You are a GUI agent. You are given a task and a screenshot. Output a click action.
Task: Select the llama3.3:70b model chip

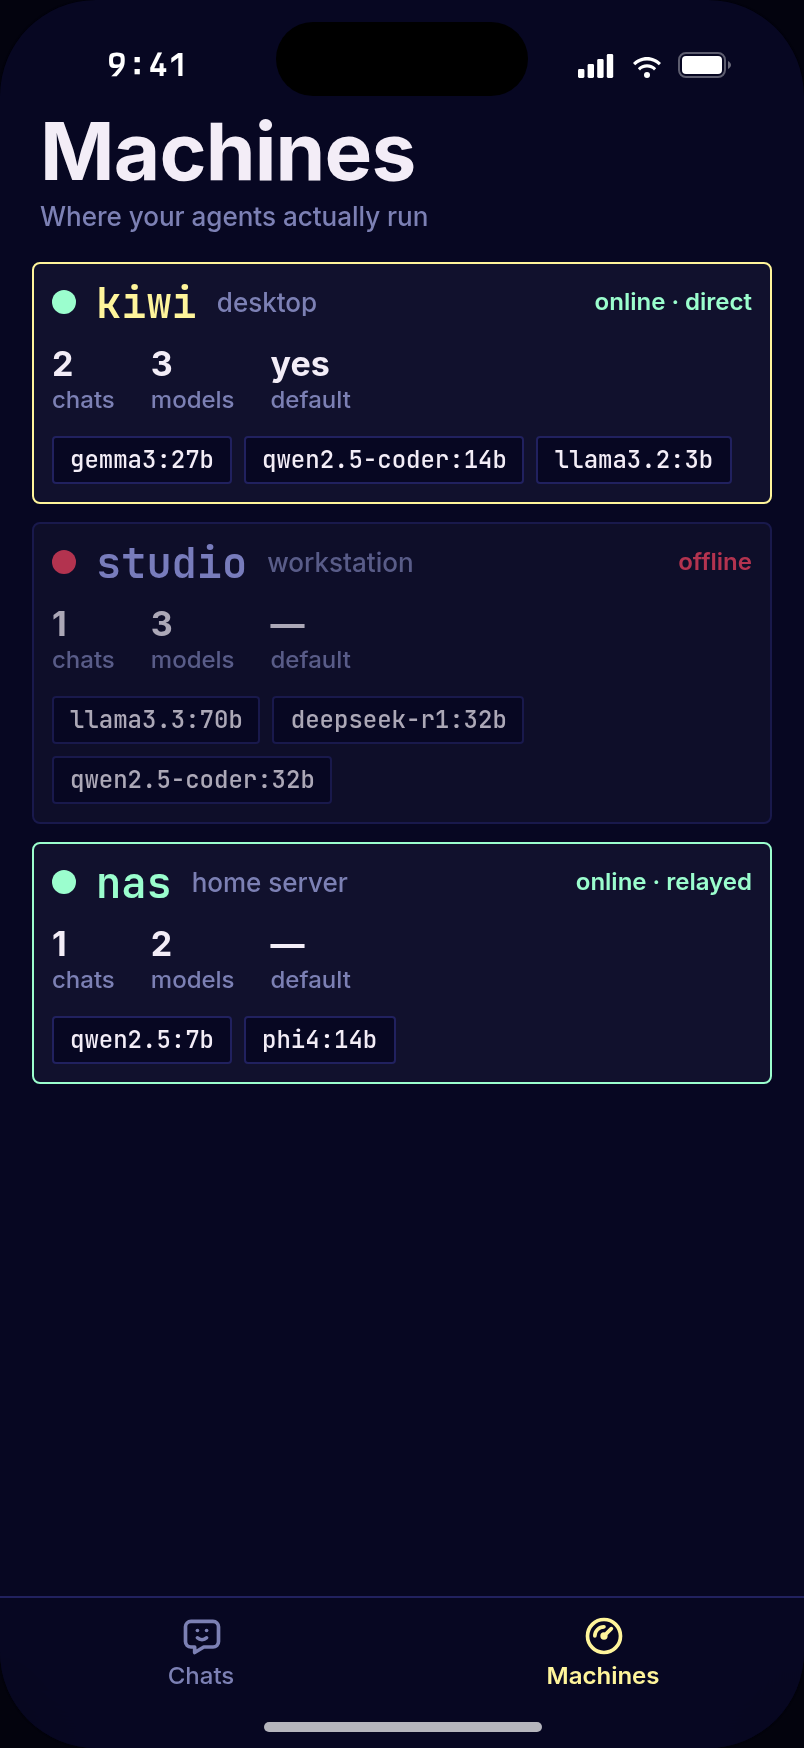coord(156,720)
